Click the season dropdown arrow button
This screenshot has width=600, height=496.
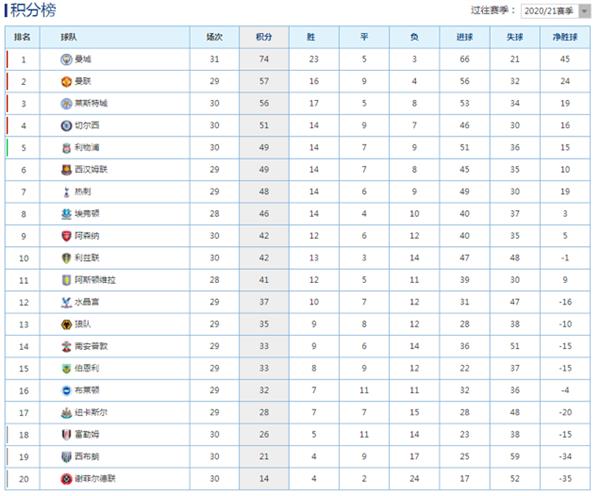[584, 11]
